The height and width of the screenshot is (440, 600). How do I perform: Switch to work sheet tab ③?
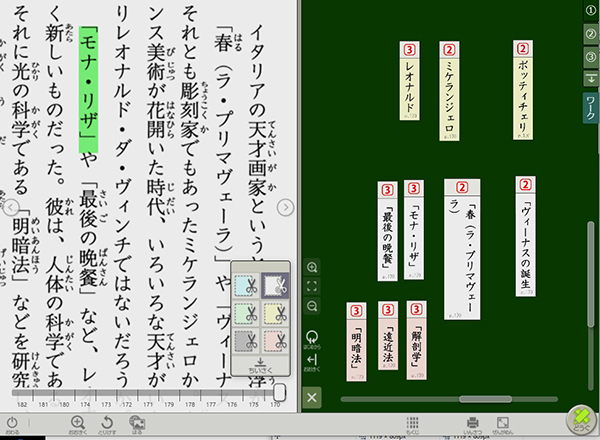click(591, 57)
